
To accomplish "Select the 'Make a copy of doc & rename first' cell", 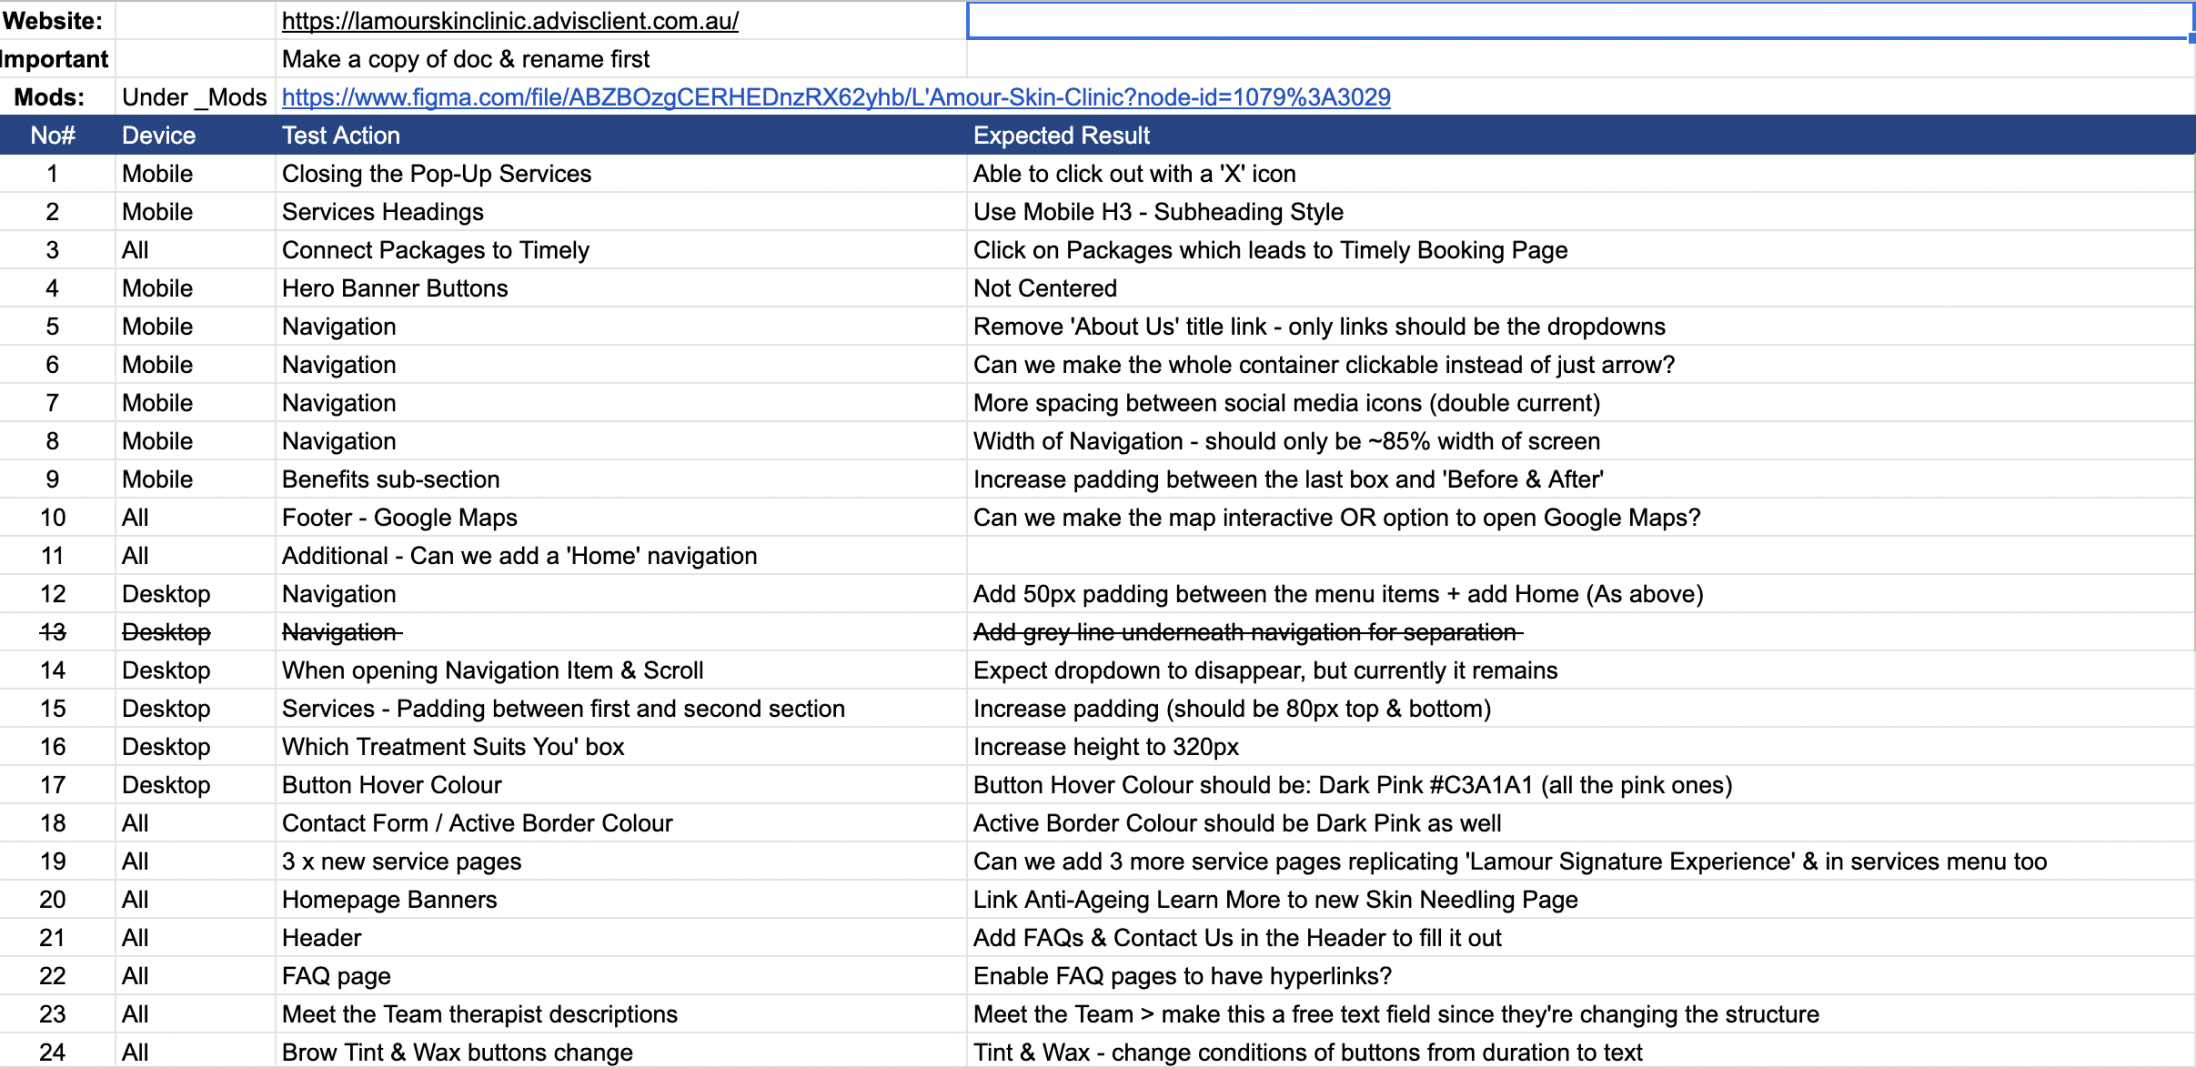I will pos(621,59).
